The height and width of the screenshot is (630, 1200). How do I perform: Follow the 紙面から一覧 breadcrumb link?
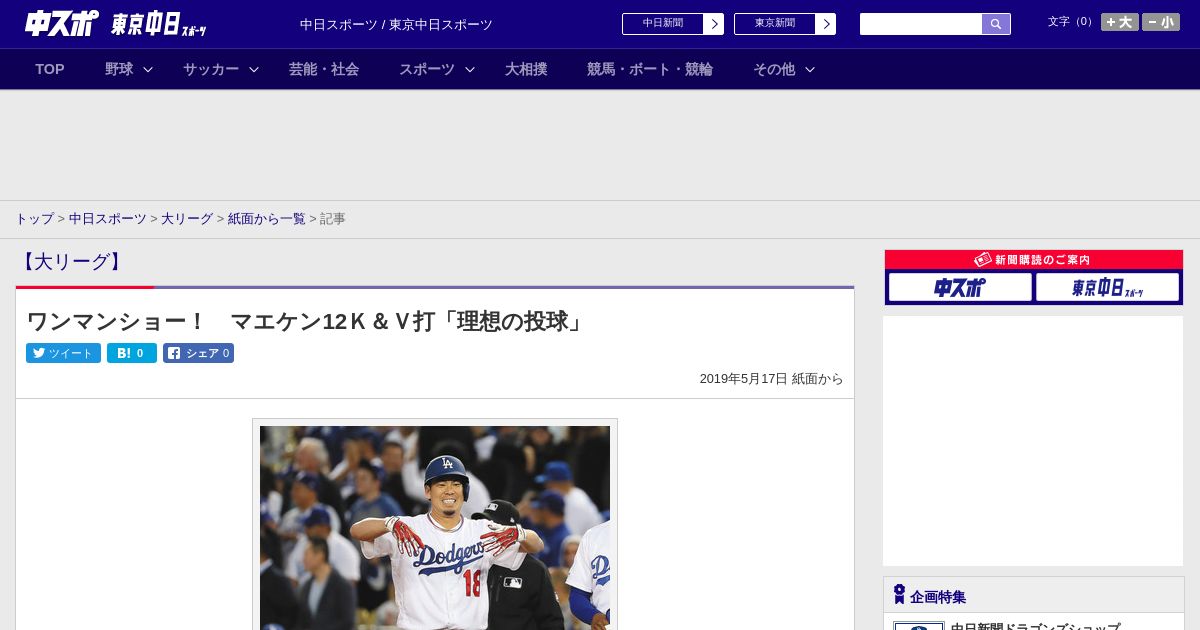coord(266,219)
